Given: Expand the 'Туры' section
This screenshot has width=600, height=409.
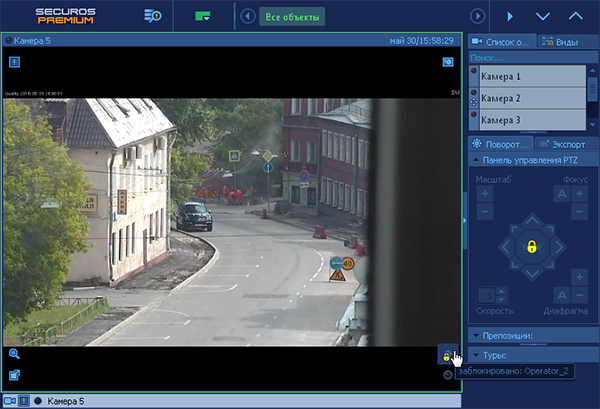Looking at the screenshot, I should 532,355.
